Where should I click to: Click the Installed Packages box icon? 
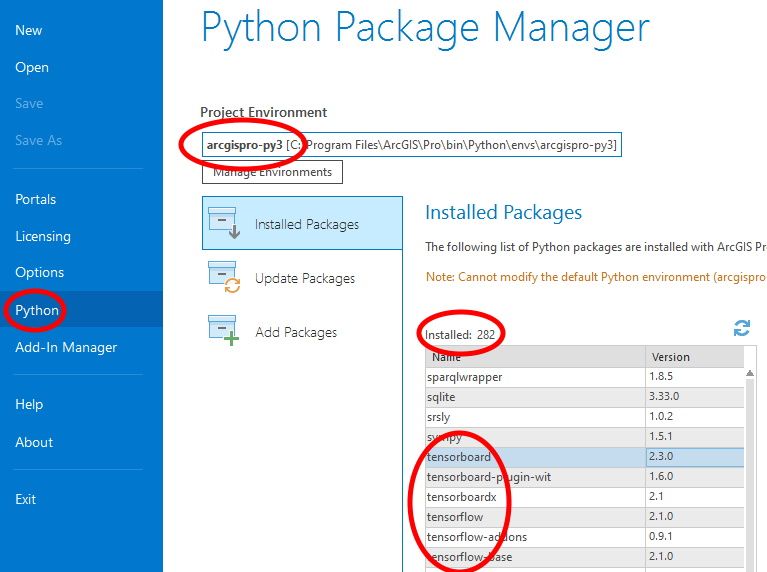(222, 224)
